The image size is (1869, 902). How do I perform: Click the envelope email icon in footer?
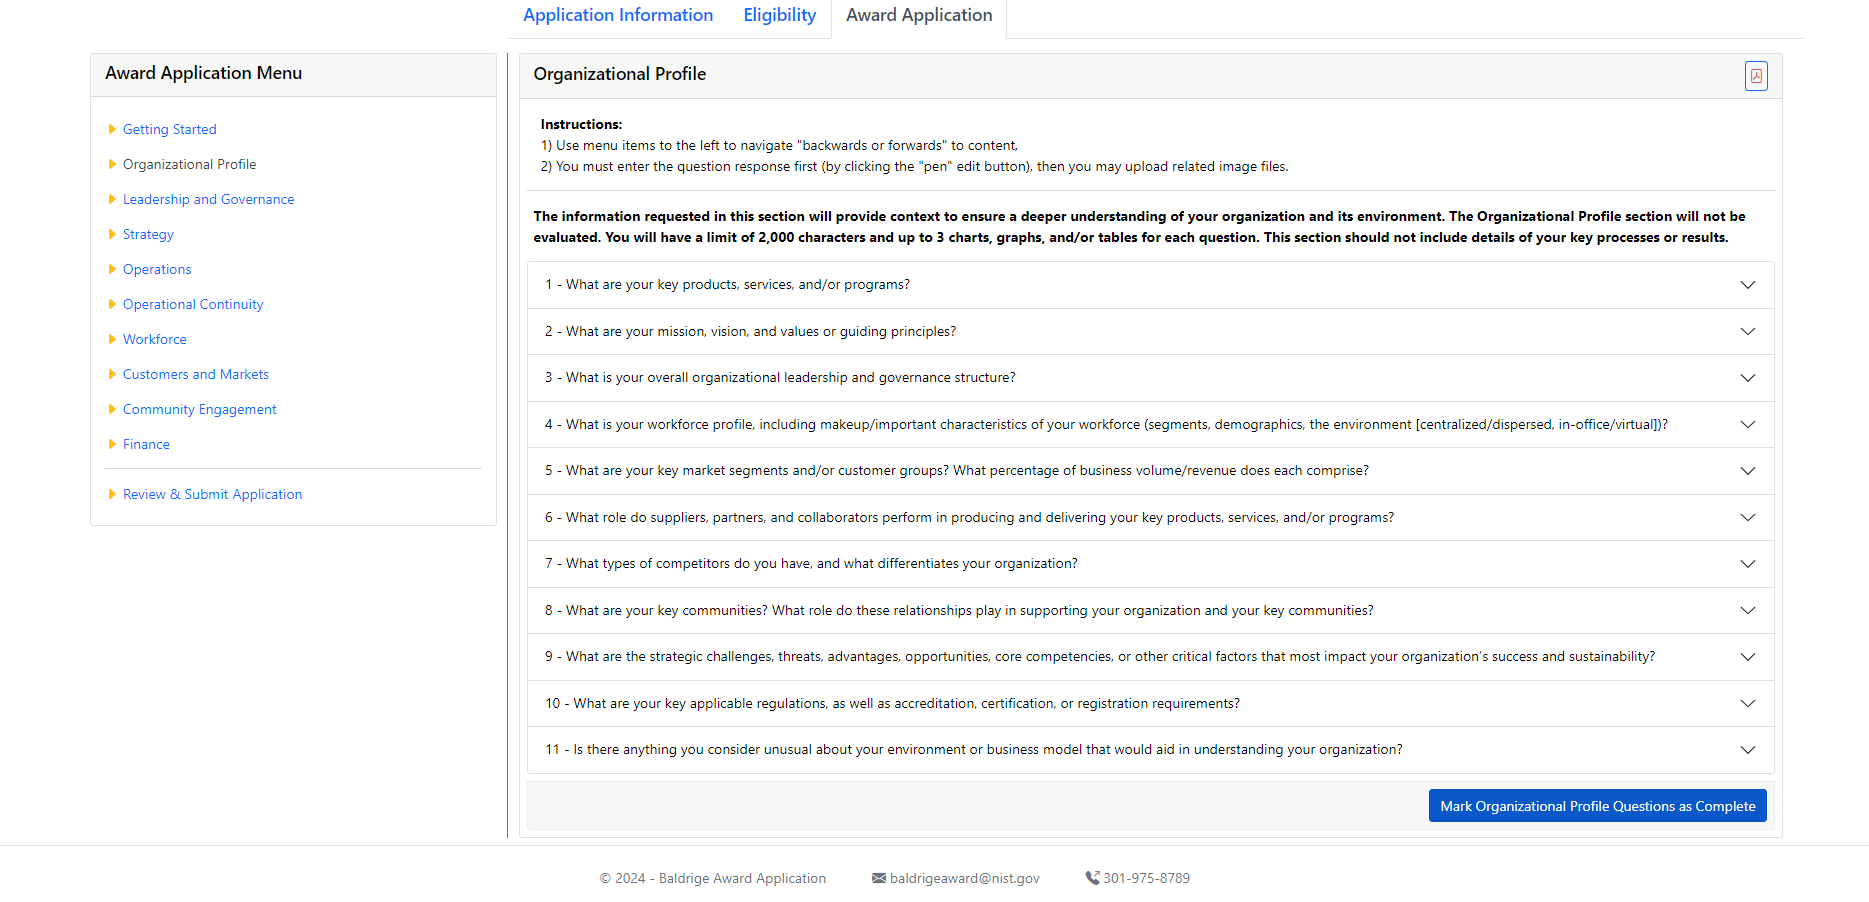point(878,878)
